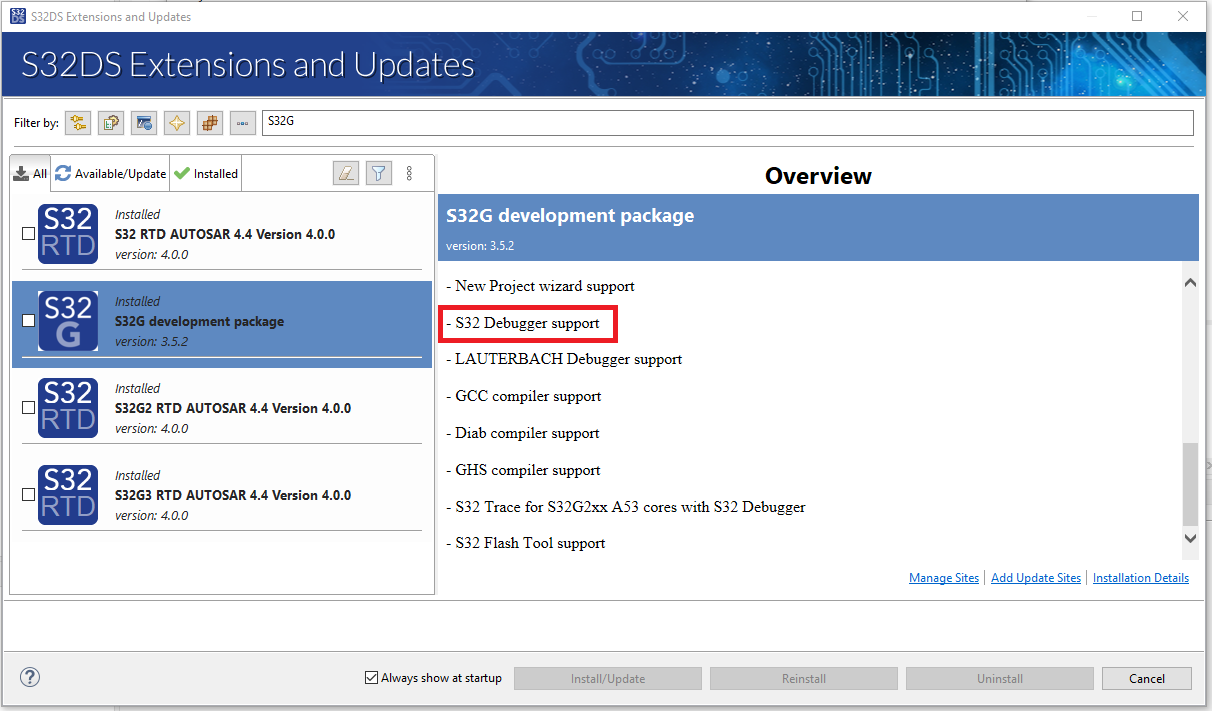The width and height of the screenshot is (1212, 711).
Task: Check the S32 RTD AUTOSAR 4.4 checkbox
Action: pyautogui.click(x=28, y=234)
